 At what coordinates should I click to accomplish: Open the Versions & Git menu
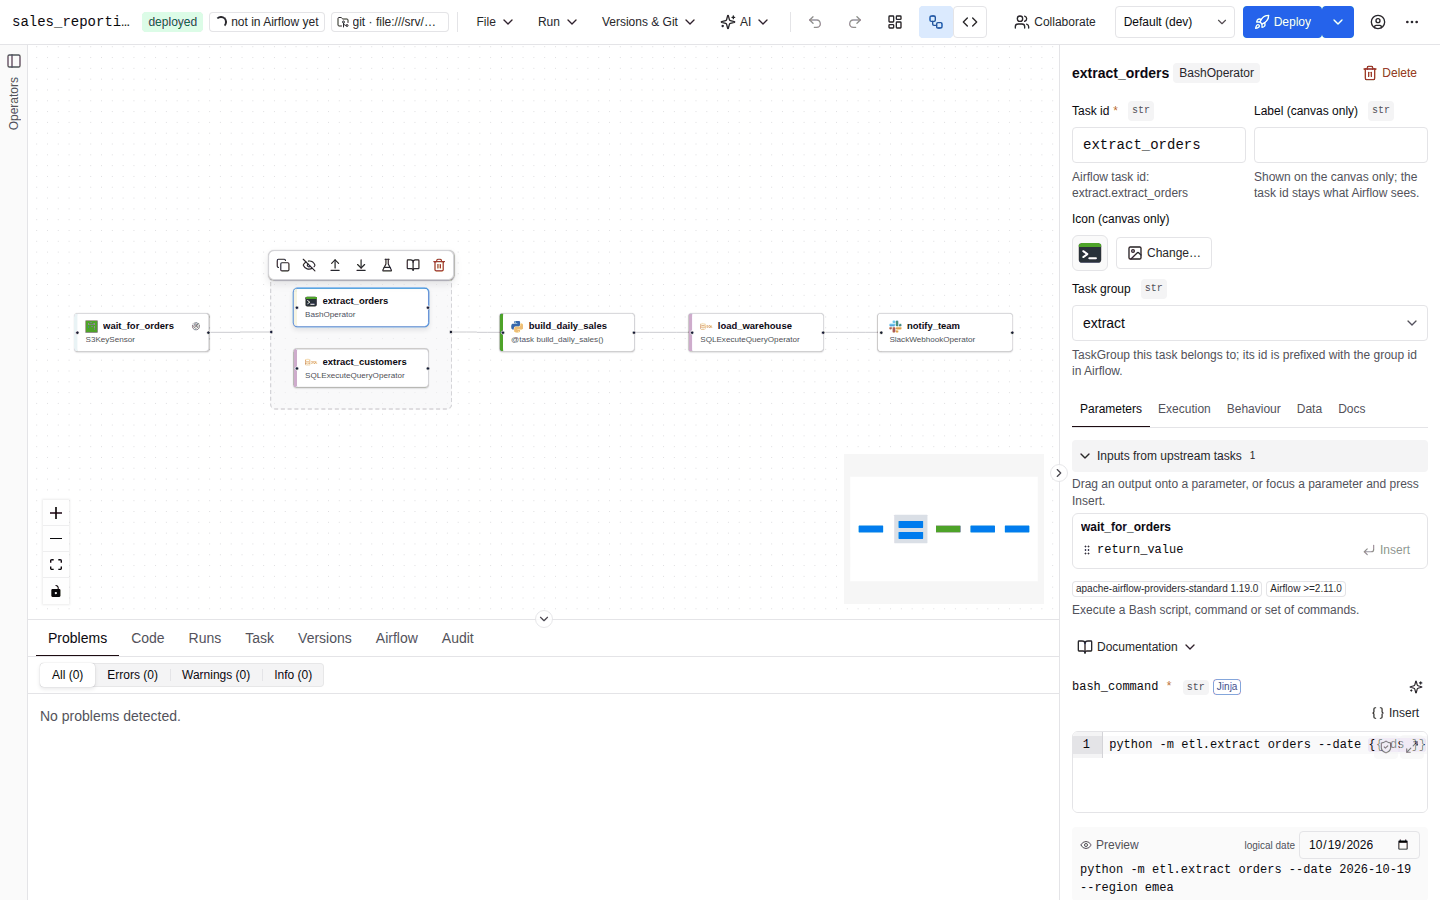pyautogui.click(x=648, y=22)
